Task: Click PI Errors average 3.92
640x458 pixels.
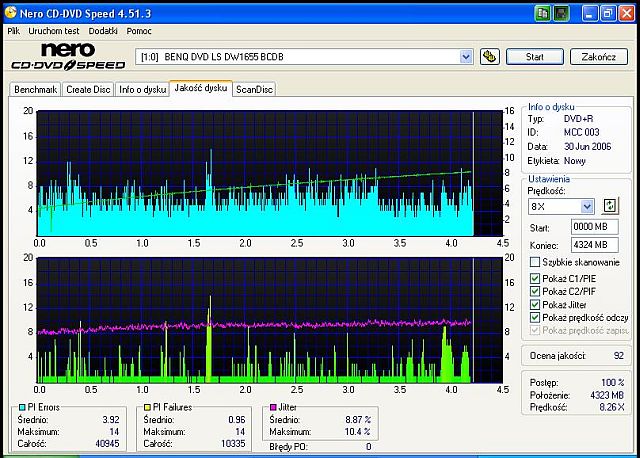Action: click(111, 420)
